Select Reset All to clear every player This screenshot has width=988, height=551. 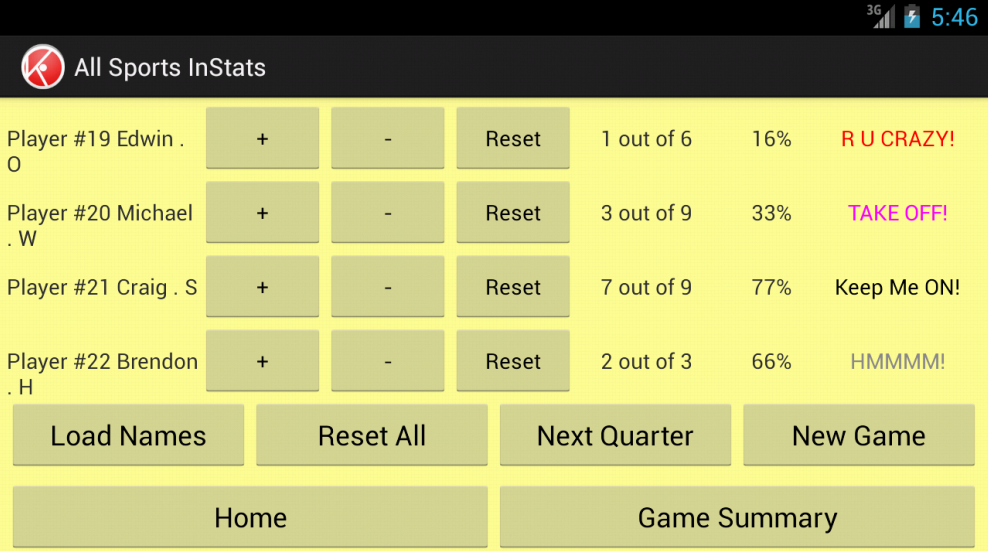pos(372,435)
